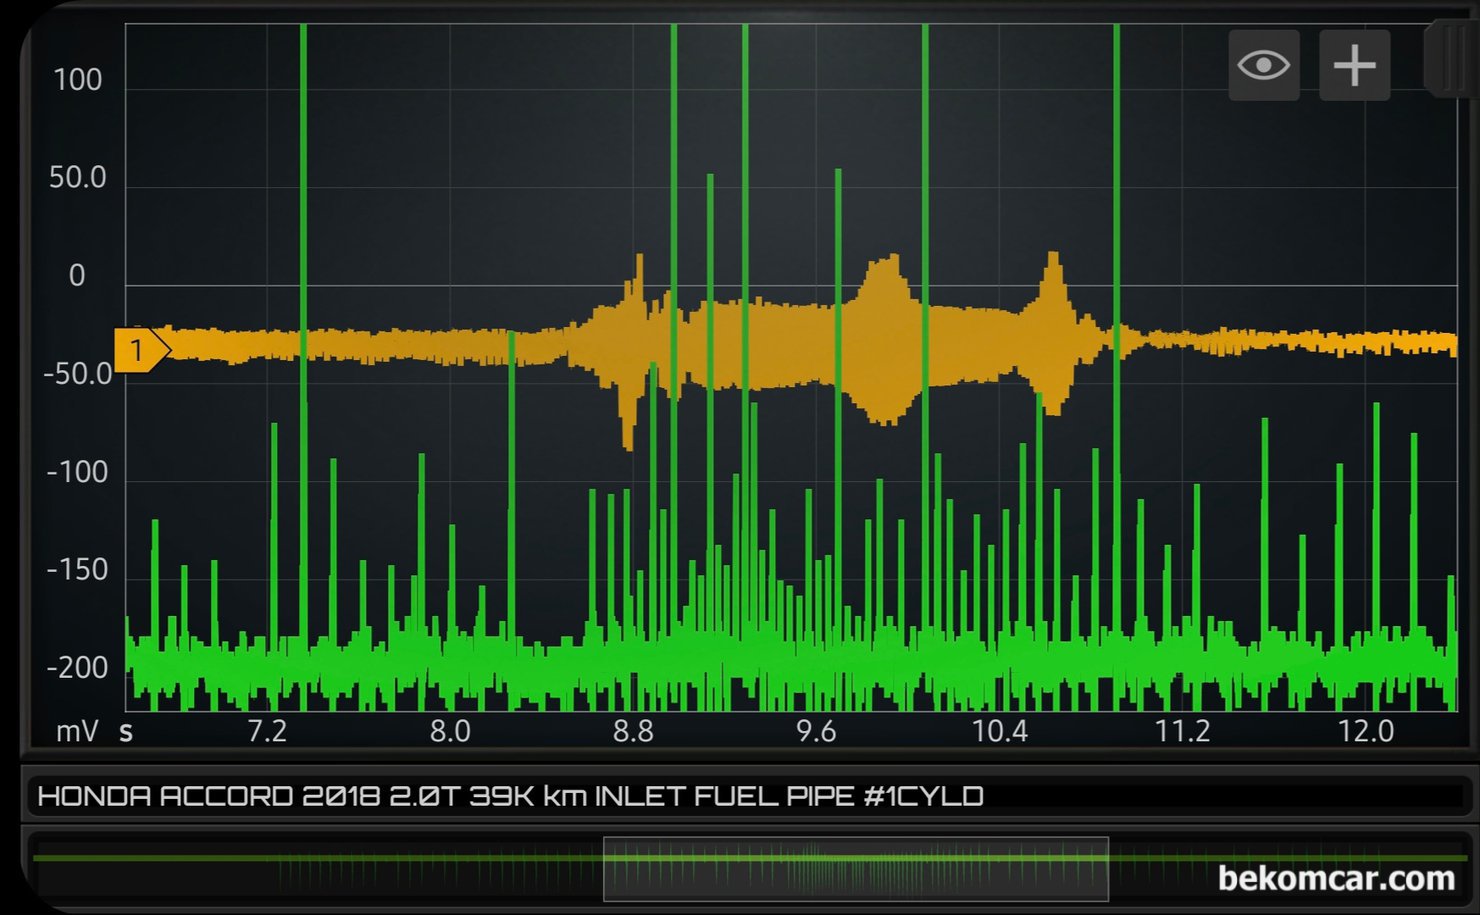The height and width of the screenshot is (915, 1480).
Task: Click the 12.0 time axis label
Action: click(x=1366, y=732)
